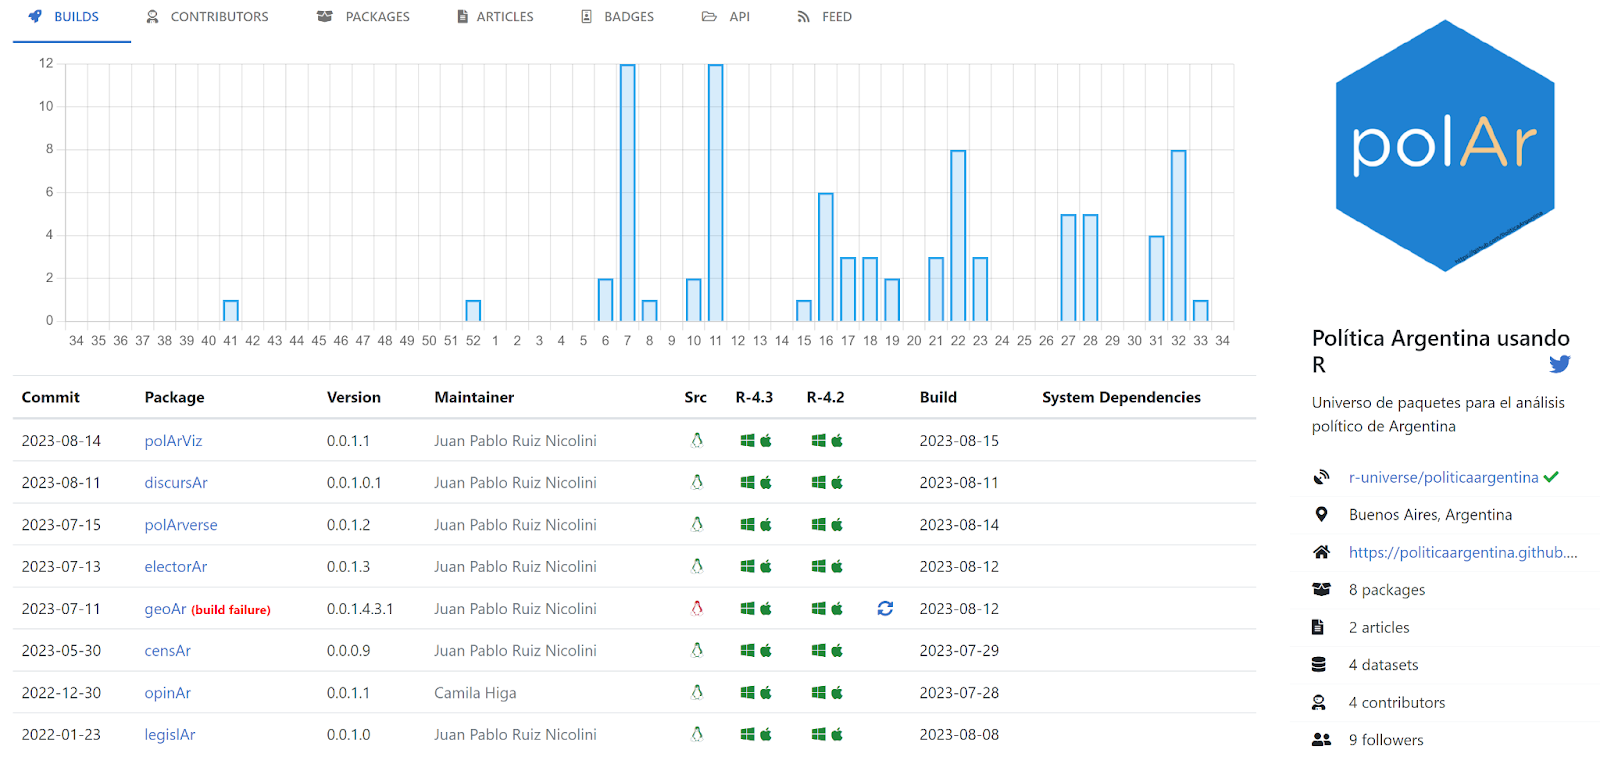The height and width of the screenshot is (782, 1600).
Task: Visit the politicaargentina.github homepage link
Action: 1462,552
